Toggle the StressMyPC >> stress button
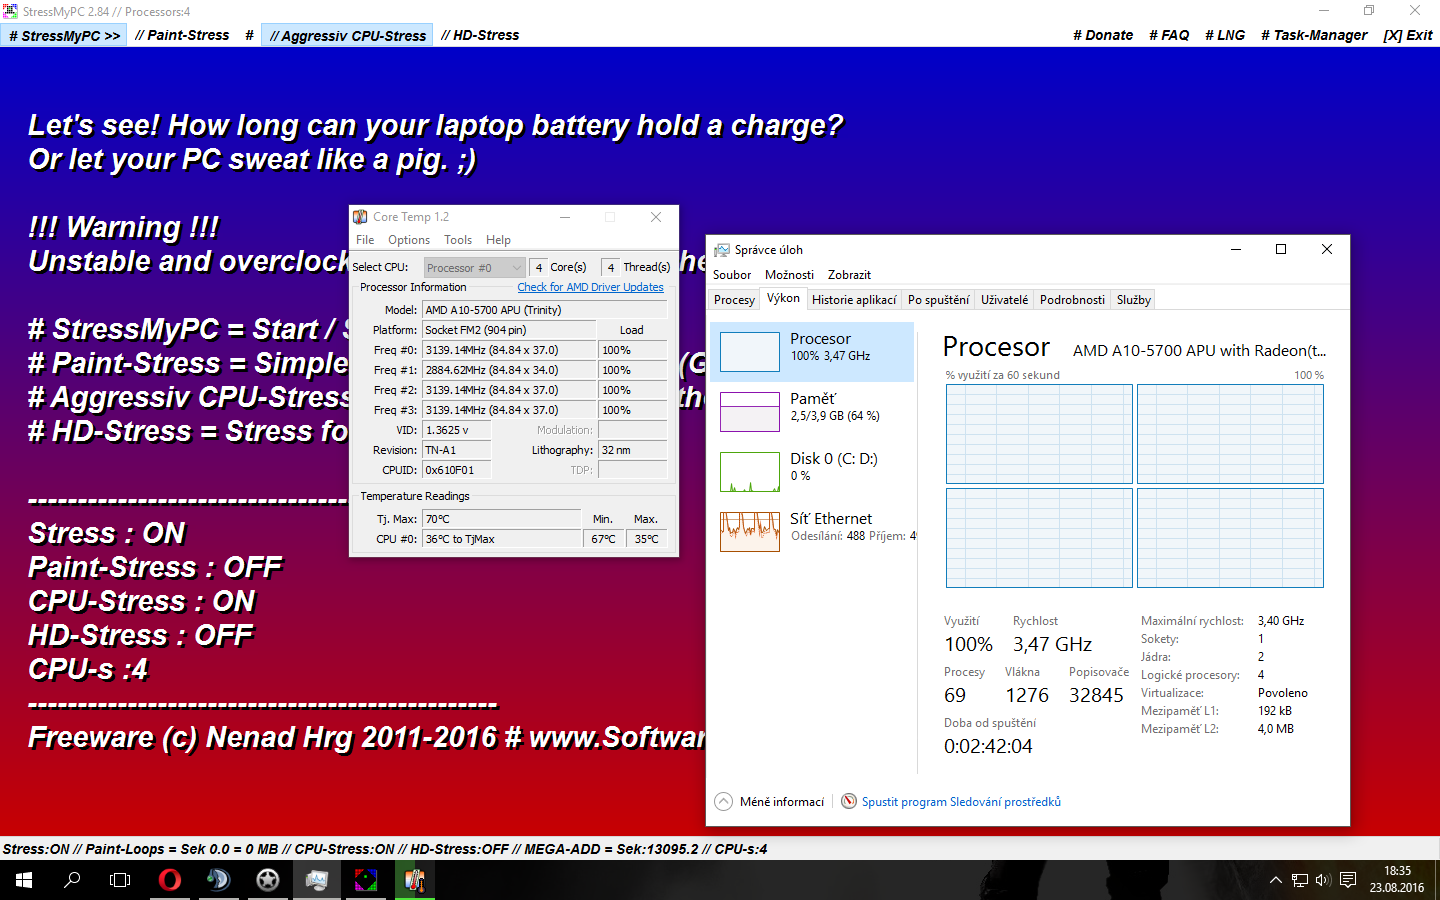The width and height of the screenshot is (1440, 900). coord(64,35)
